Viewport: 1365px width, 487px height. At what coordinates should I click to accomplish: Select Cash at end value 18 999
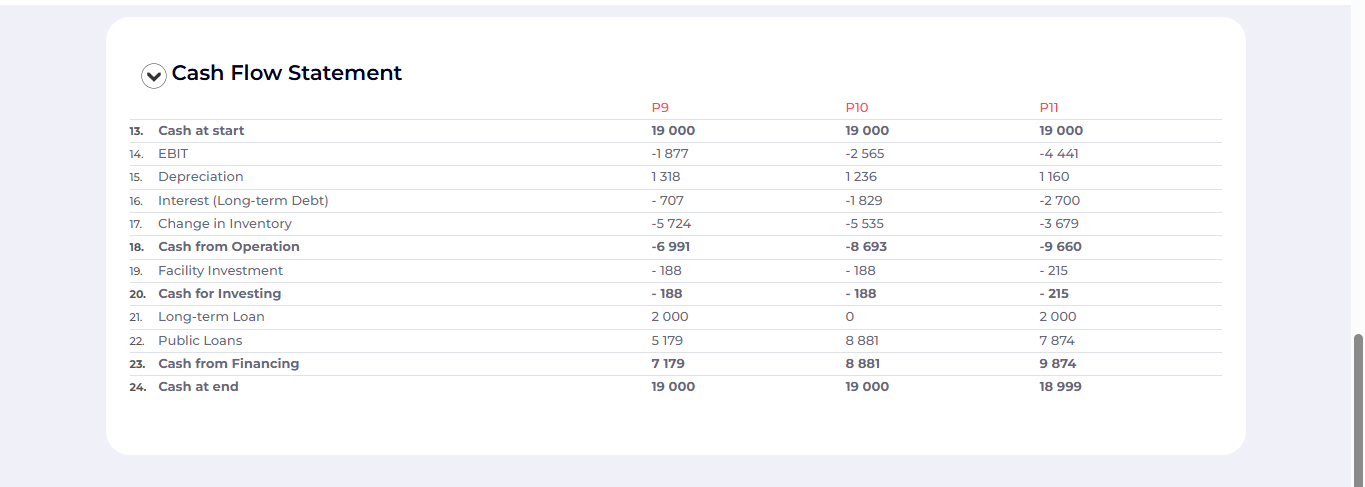tap(1060, 387)
